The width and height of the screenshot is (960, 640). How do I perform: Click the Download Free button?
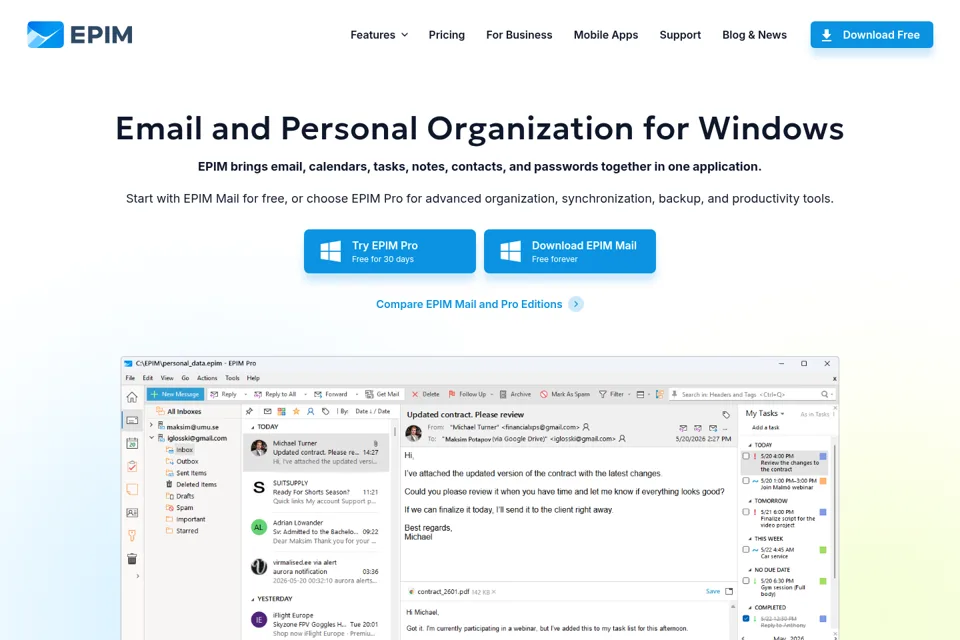(871, 35)
